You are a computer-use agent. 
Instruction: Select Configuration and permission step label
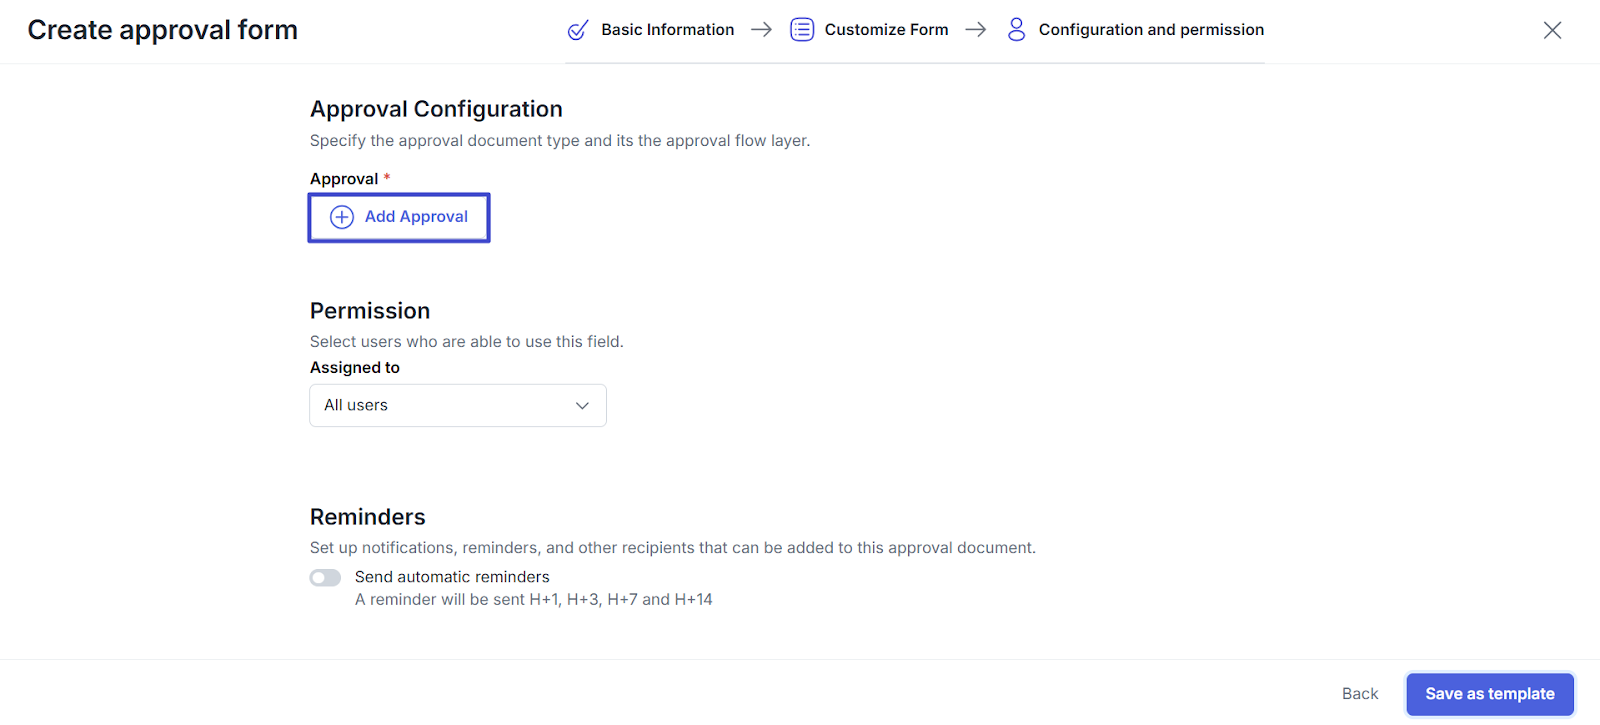click(x=1151, y=30)
